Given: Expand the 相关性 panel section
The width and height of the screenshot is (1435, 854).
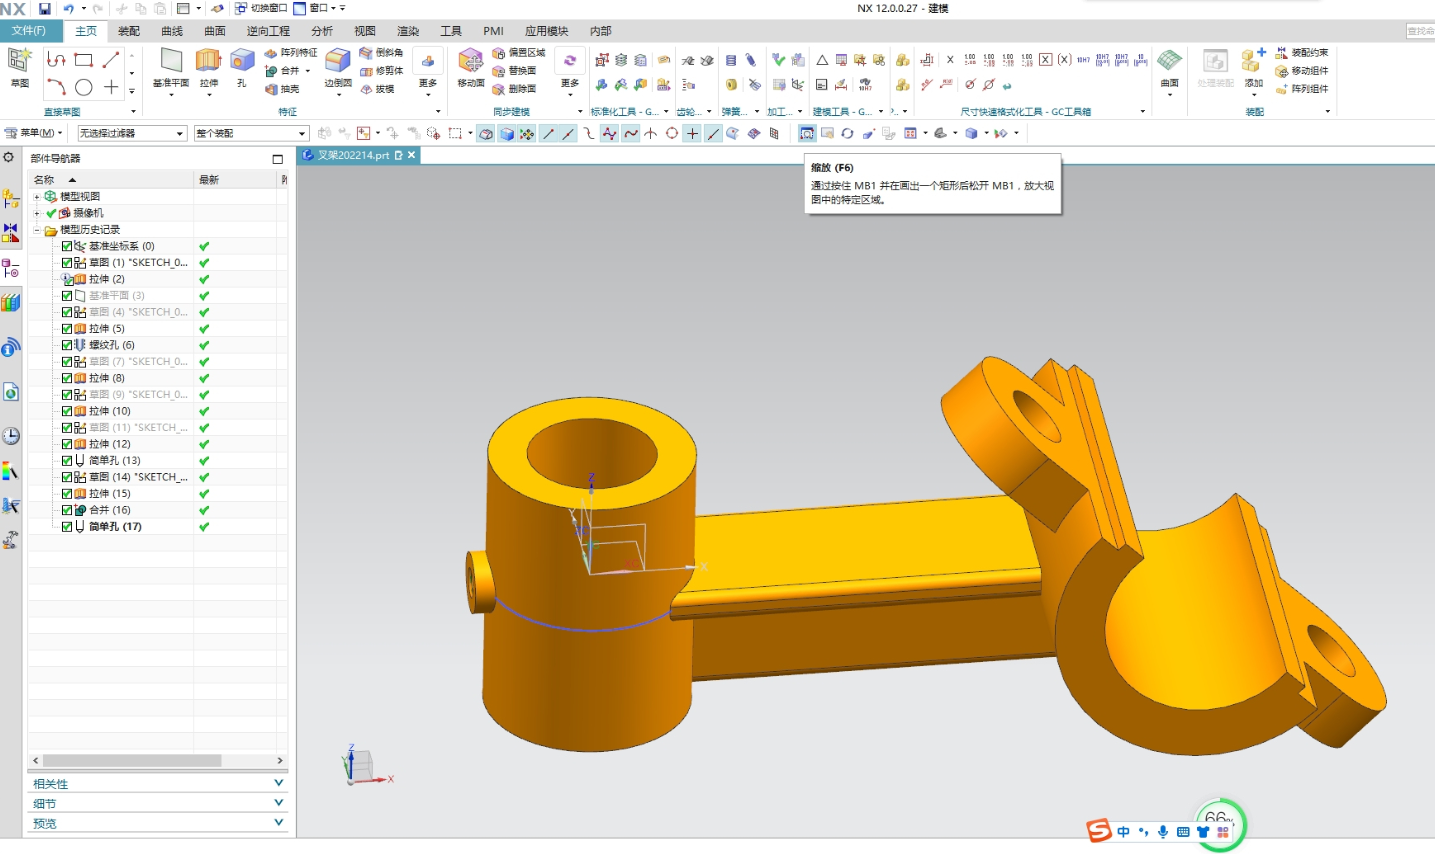Looking at the screenshot, I should pyautogui.click(x=157, y=784).
